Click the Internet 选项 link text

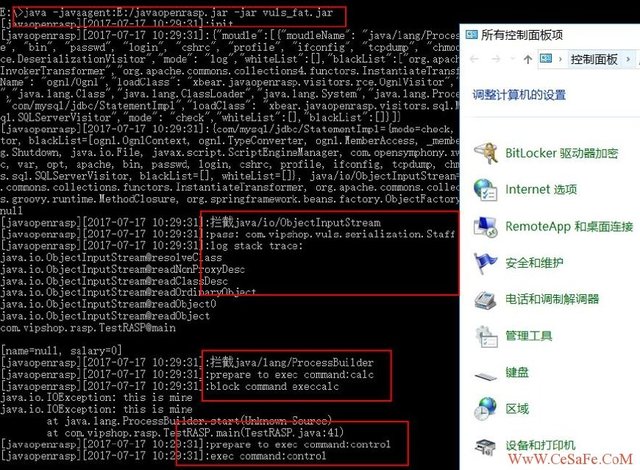(x=541, y=190)
